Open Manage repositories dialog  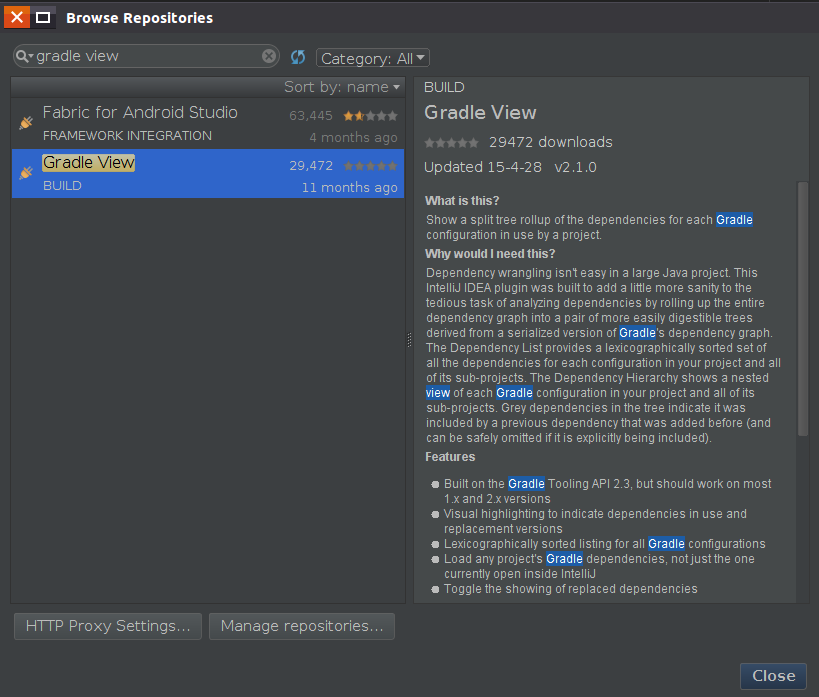(302, 626)
